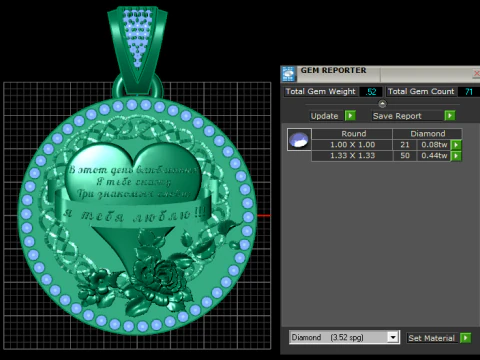Viewport: 480px width, 360px height.
Task: Click the green arrow next to Update
Action: [x=350, y=116]
